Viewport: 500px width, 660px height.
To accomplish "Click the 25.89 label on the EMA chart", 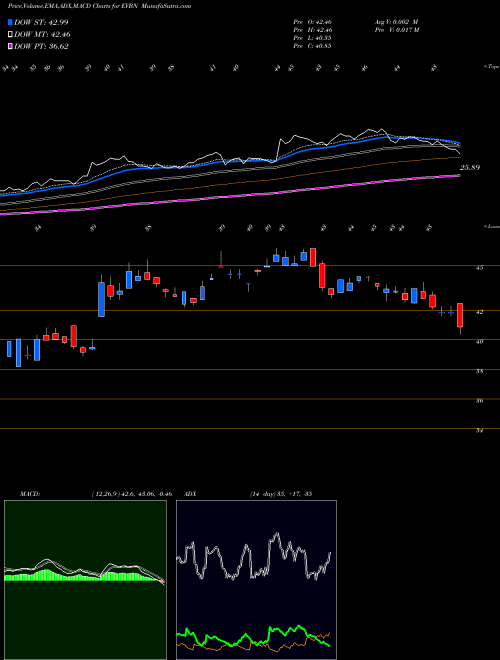I will 470,168.
